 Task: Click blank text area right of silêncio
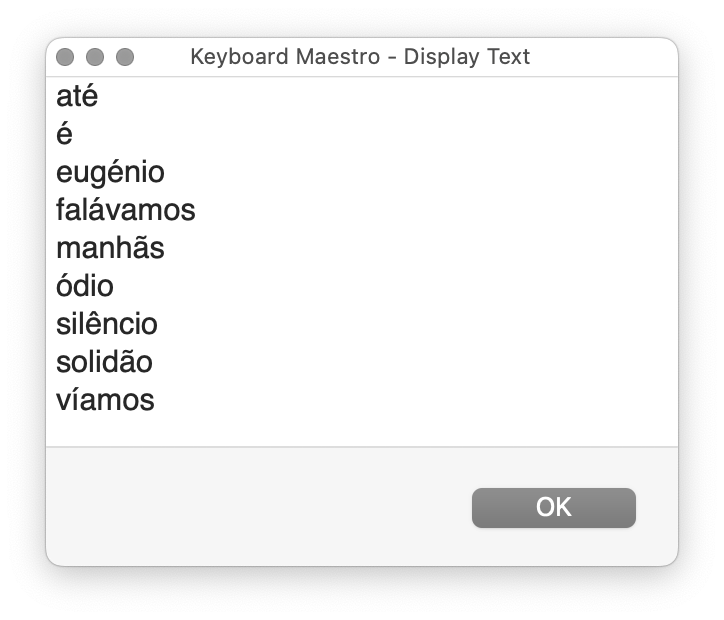pos(418,324)
